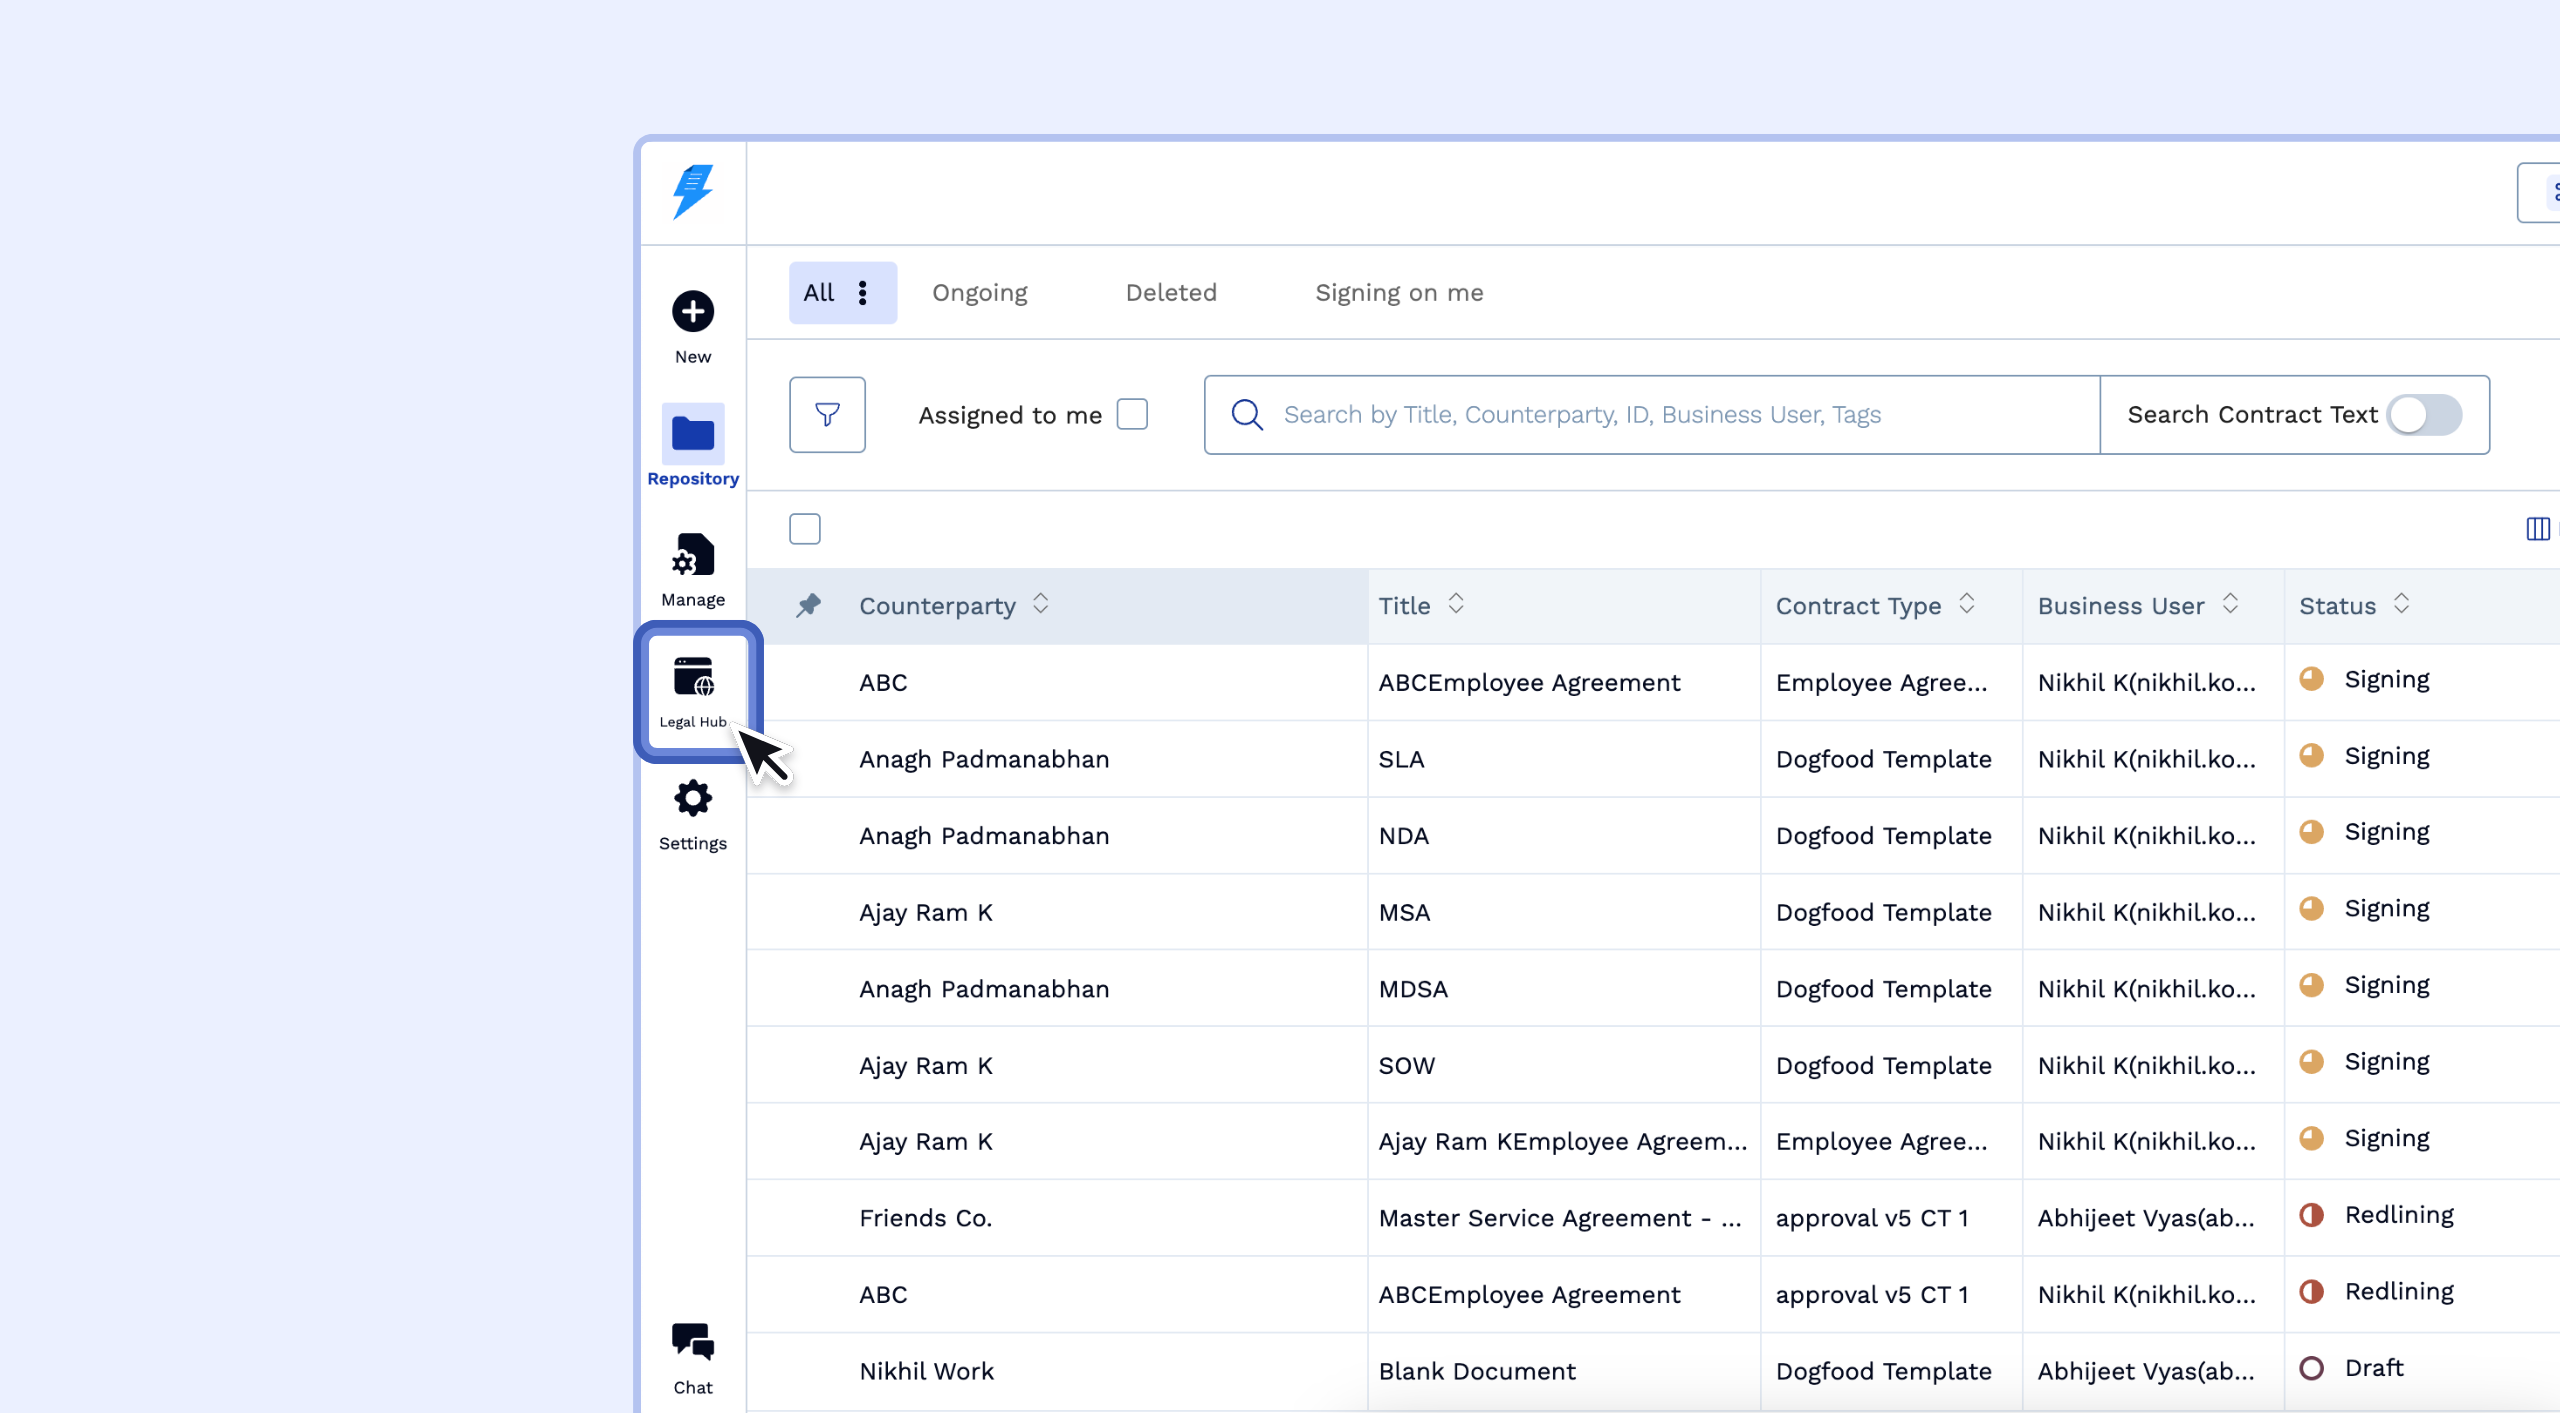Viewport: 2560px width, 1413px height.
Task: Open the Chat icon in sidebar
Action: 692,1343
